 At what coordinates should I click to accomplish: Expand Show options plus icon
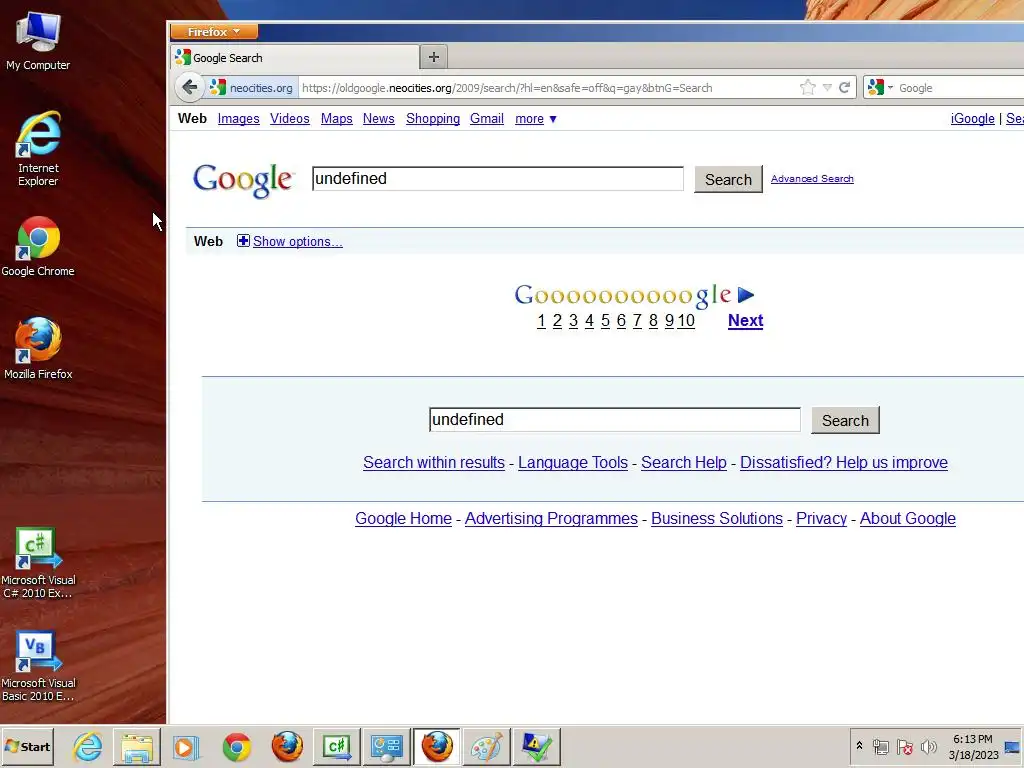click(243, 241)
